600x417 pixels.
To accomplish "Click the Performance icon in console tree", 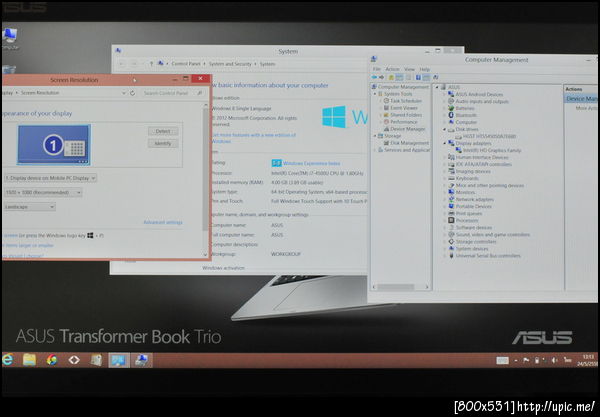I will pos(386,122).
